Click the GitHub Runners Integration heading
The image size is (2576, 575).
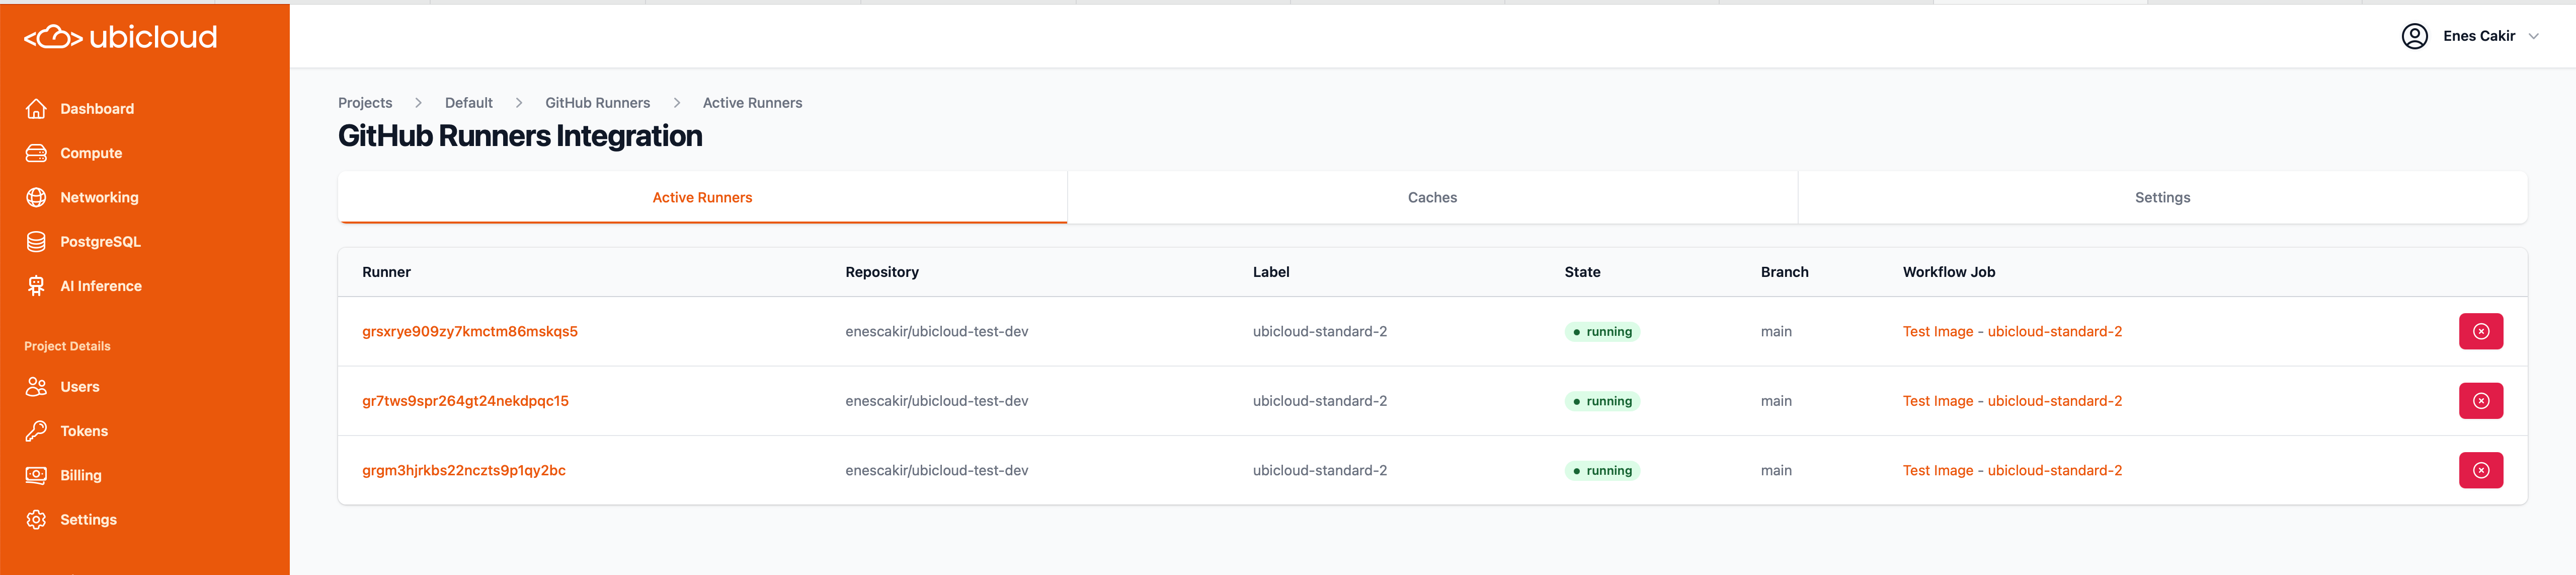point(520,136)
